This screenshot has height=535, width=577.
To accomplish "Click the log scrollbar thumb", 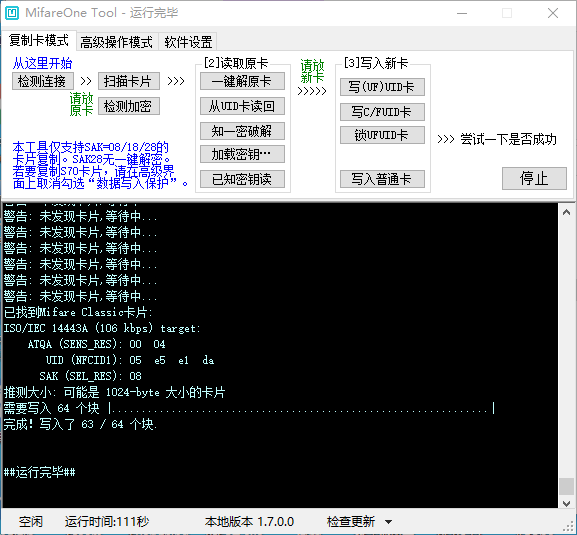I will pos(566,486).
